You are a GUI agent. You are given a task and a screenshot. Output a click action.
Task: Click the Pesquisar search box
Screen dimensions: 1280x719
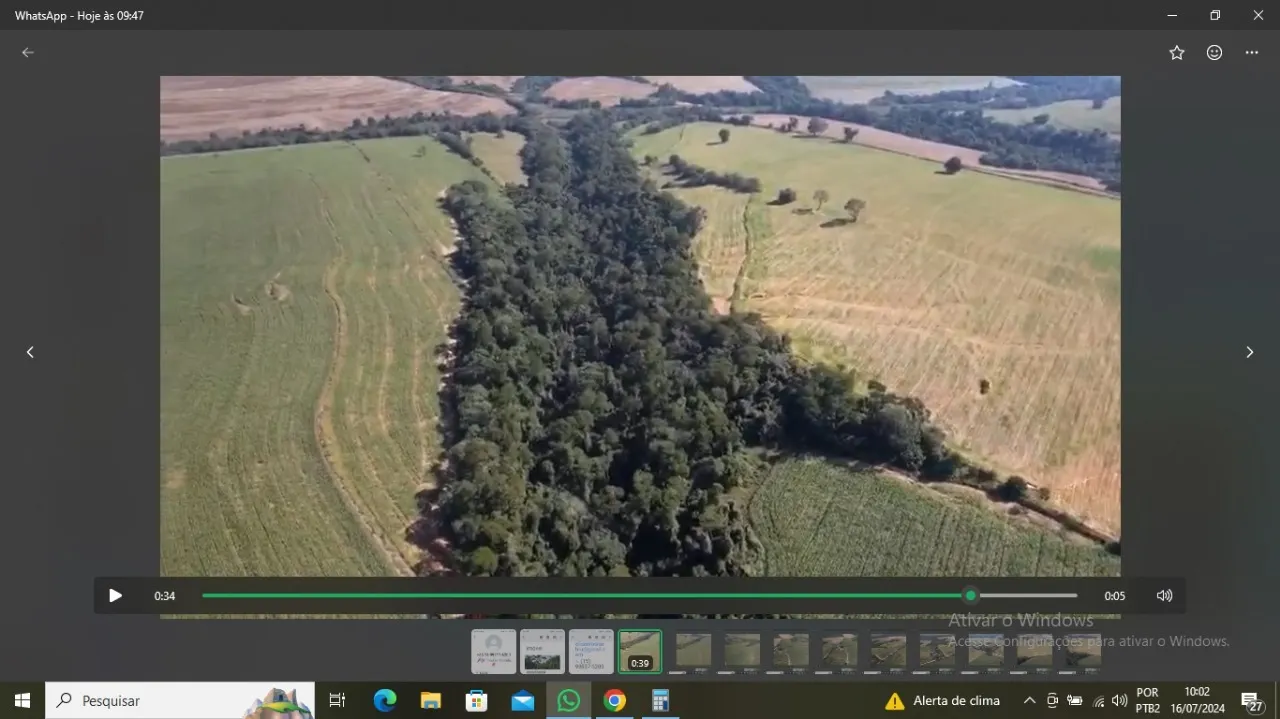tap(180, 701)
